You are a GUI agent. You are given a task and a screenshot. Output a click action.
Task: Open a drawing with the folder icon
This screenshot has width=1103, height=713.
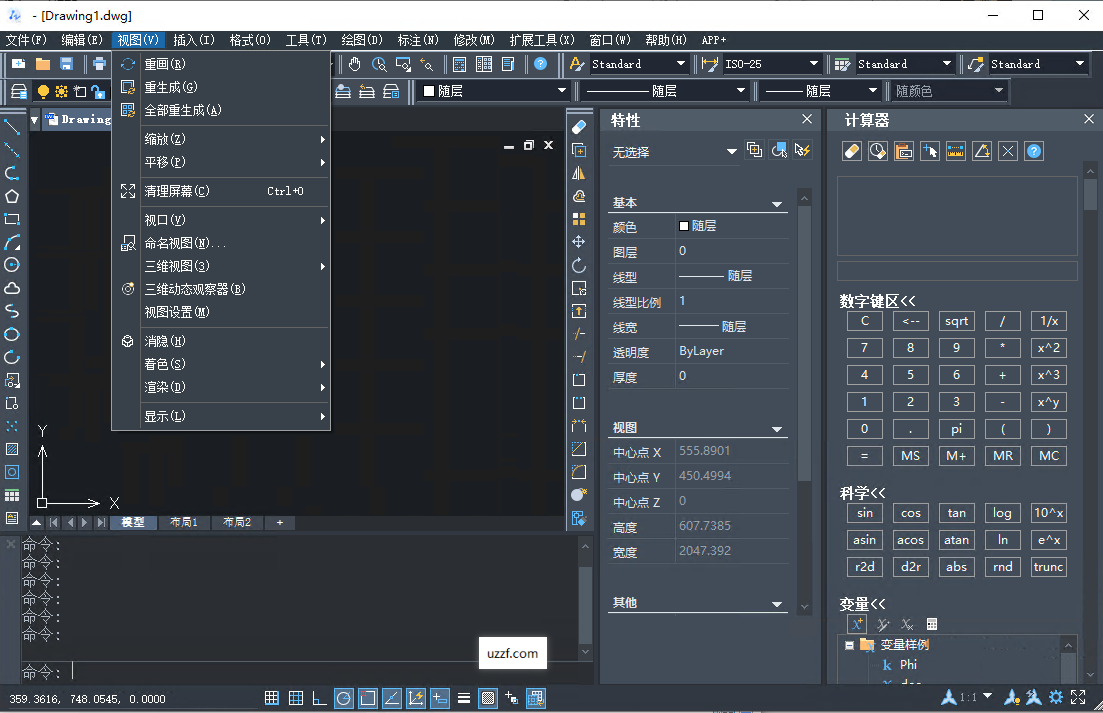41,62
